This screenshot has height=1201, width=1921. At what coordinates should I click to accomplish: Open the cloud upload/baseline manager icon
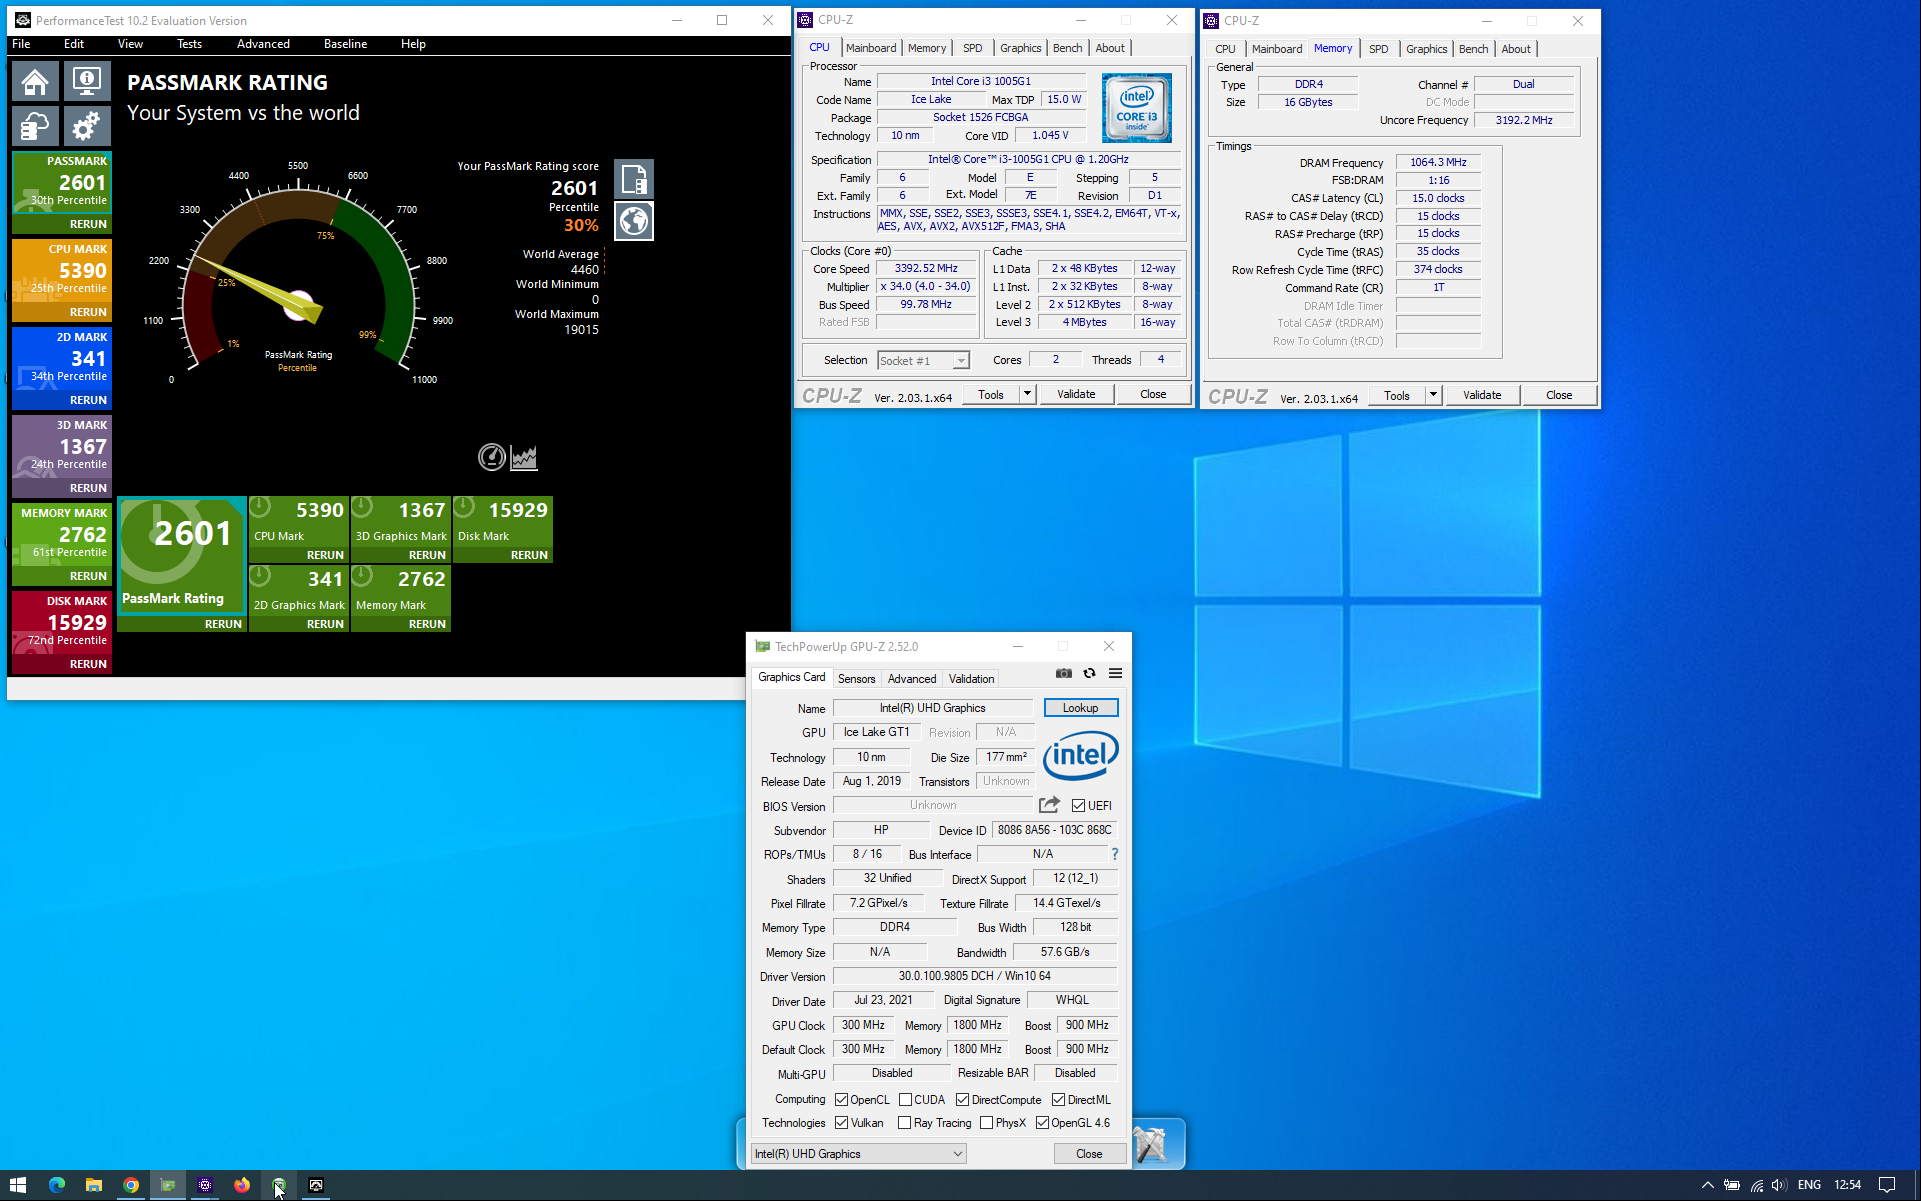pyautogui.click(x=35, y=127)
